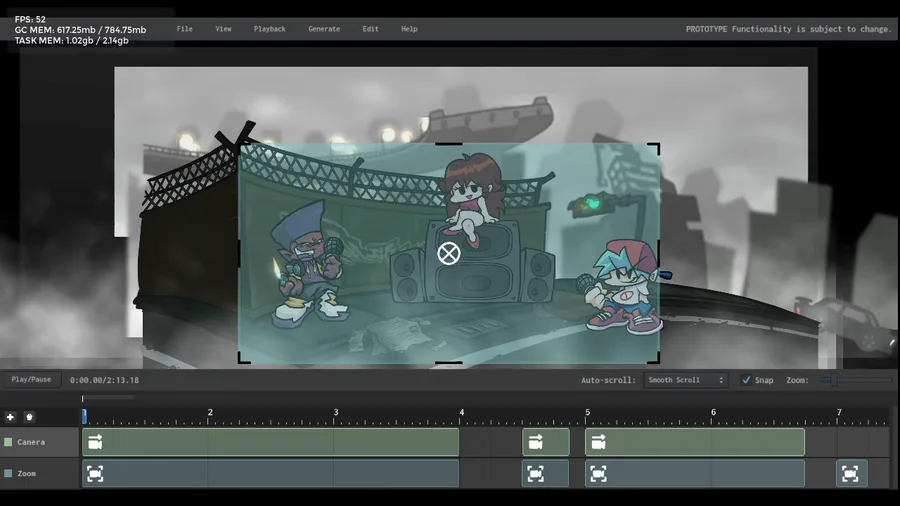Toggle the Snap checkbox
This screenshot has height=506, width=900.
click(x=746, y=380)
